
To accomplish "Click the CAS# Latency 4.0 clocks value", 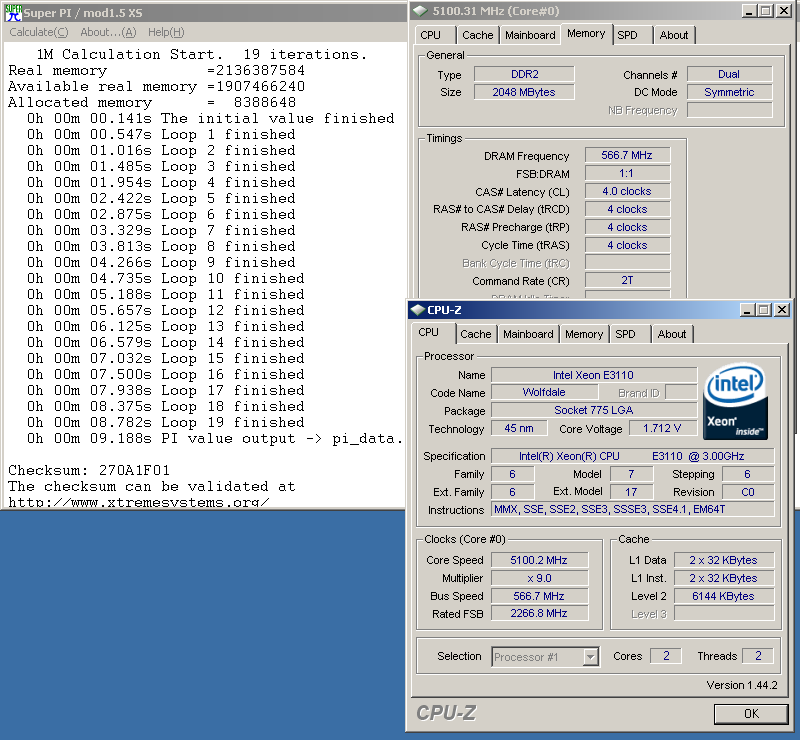I will tap(627, 191).
